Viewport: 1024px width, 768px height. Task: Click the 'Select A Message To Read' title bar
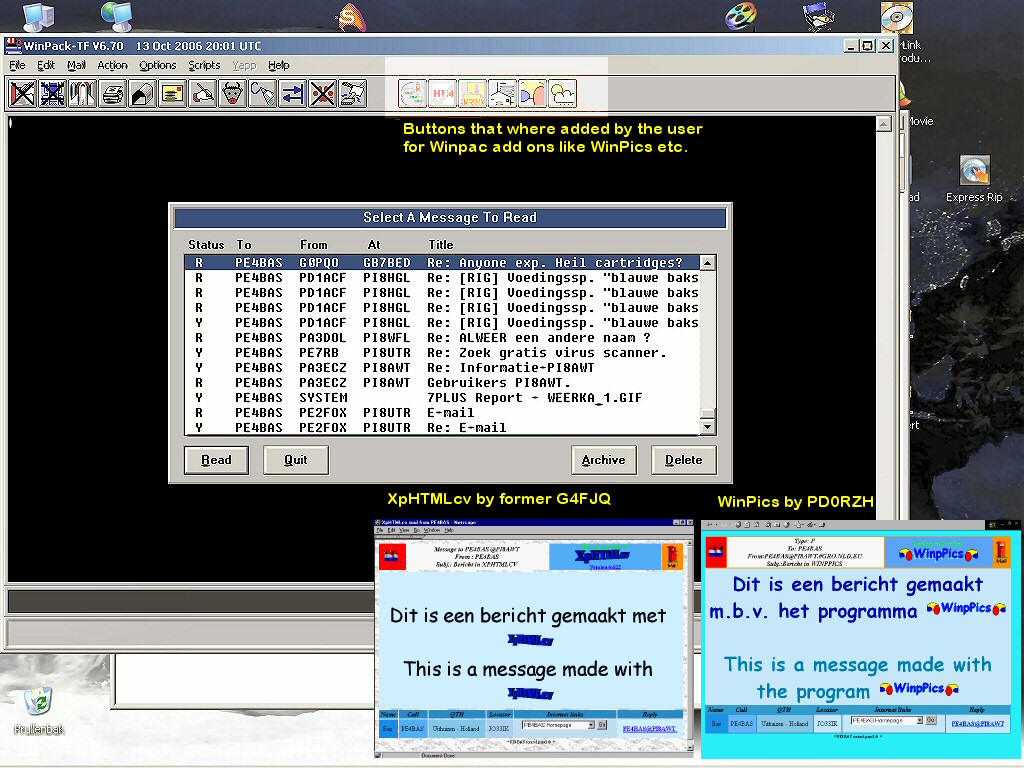450,217
